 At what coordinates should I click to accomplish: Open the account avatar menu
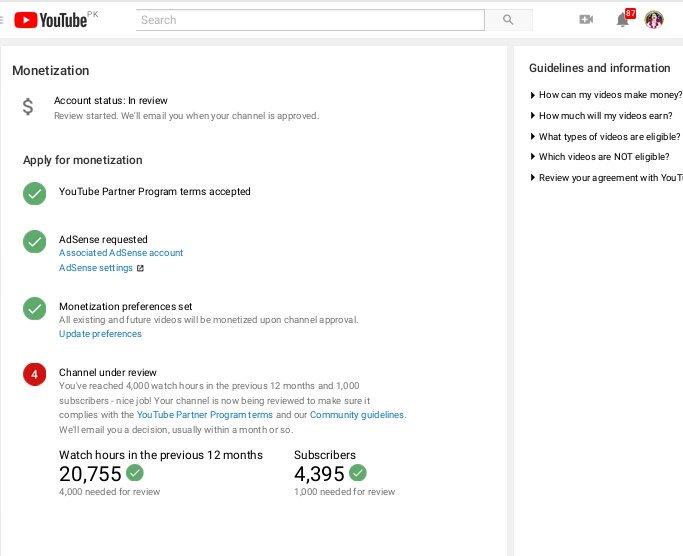(x=654, y=20)
